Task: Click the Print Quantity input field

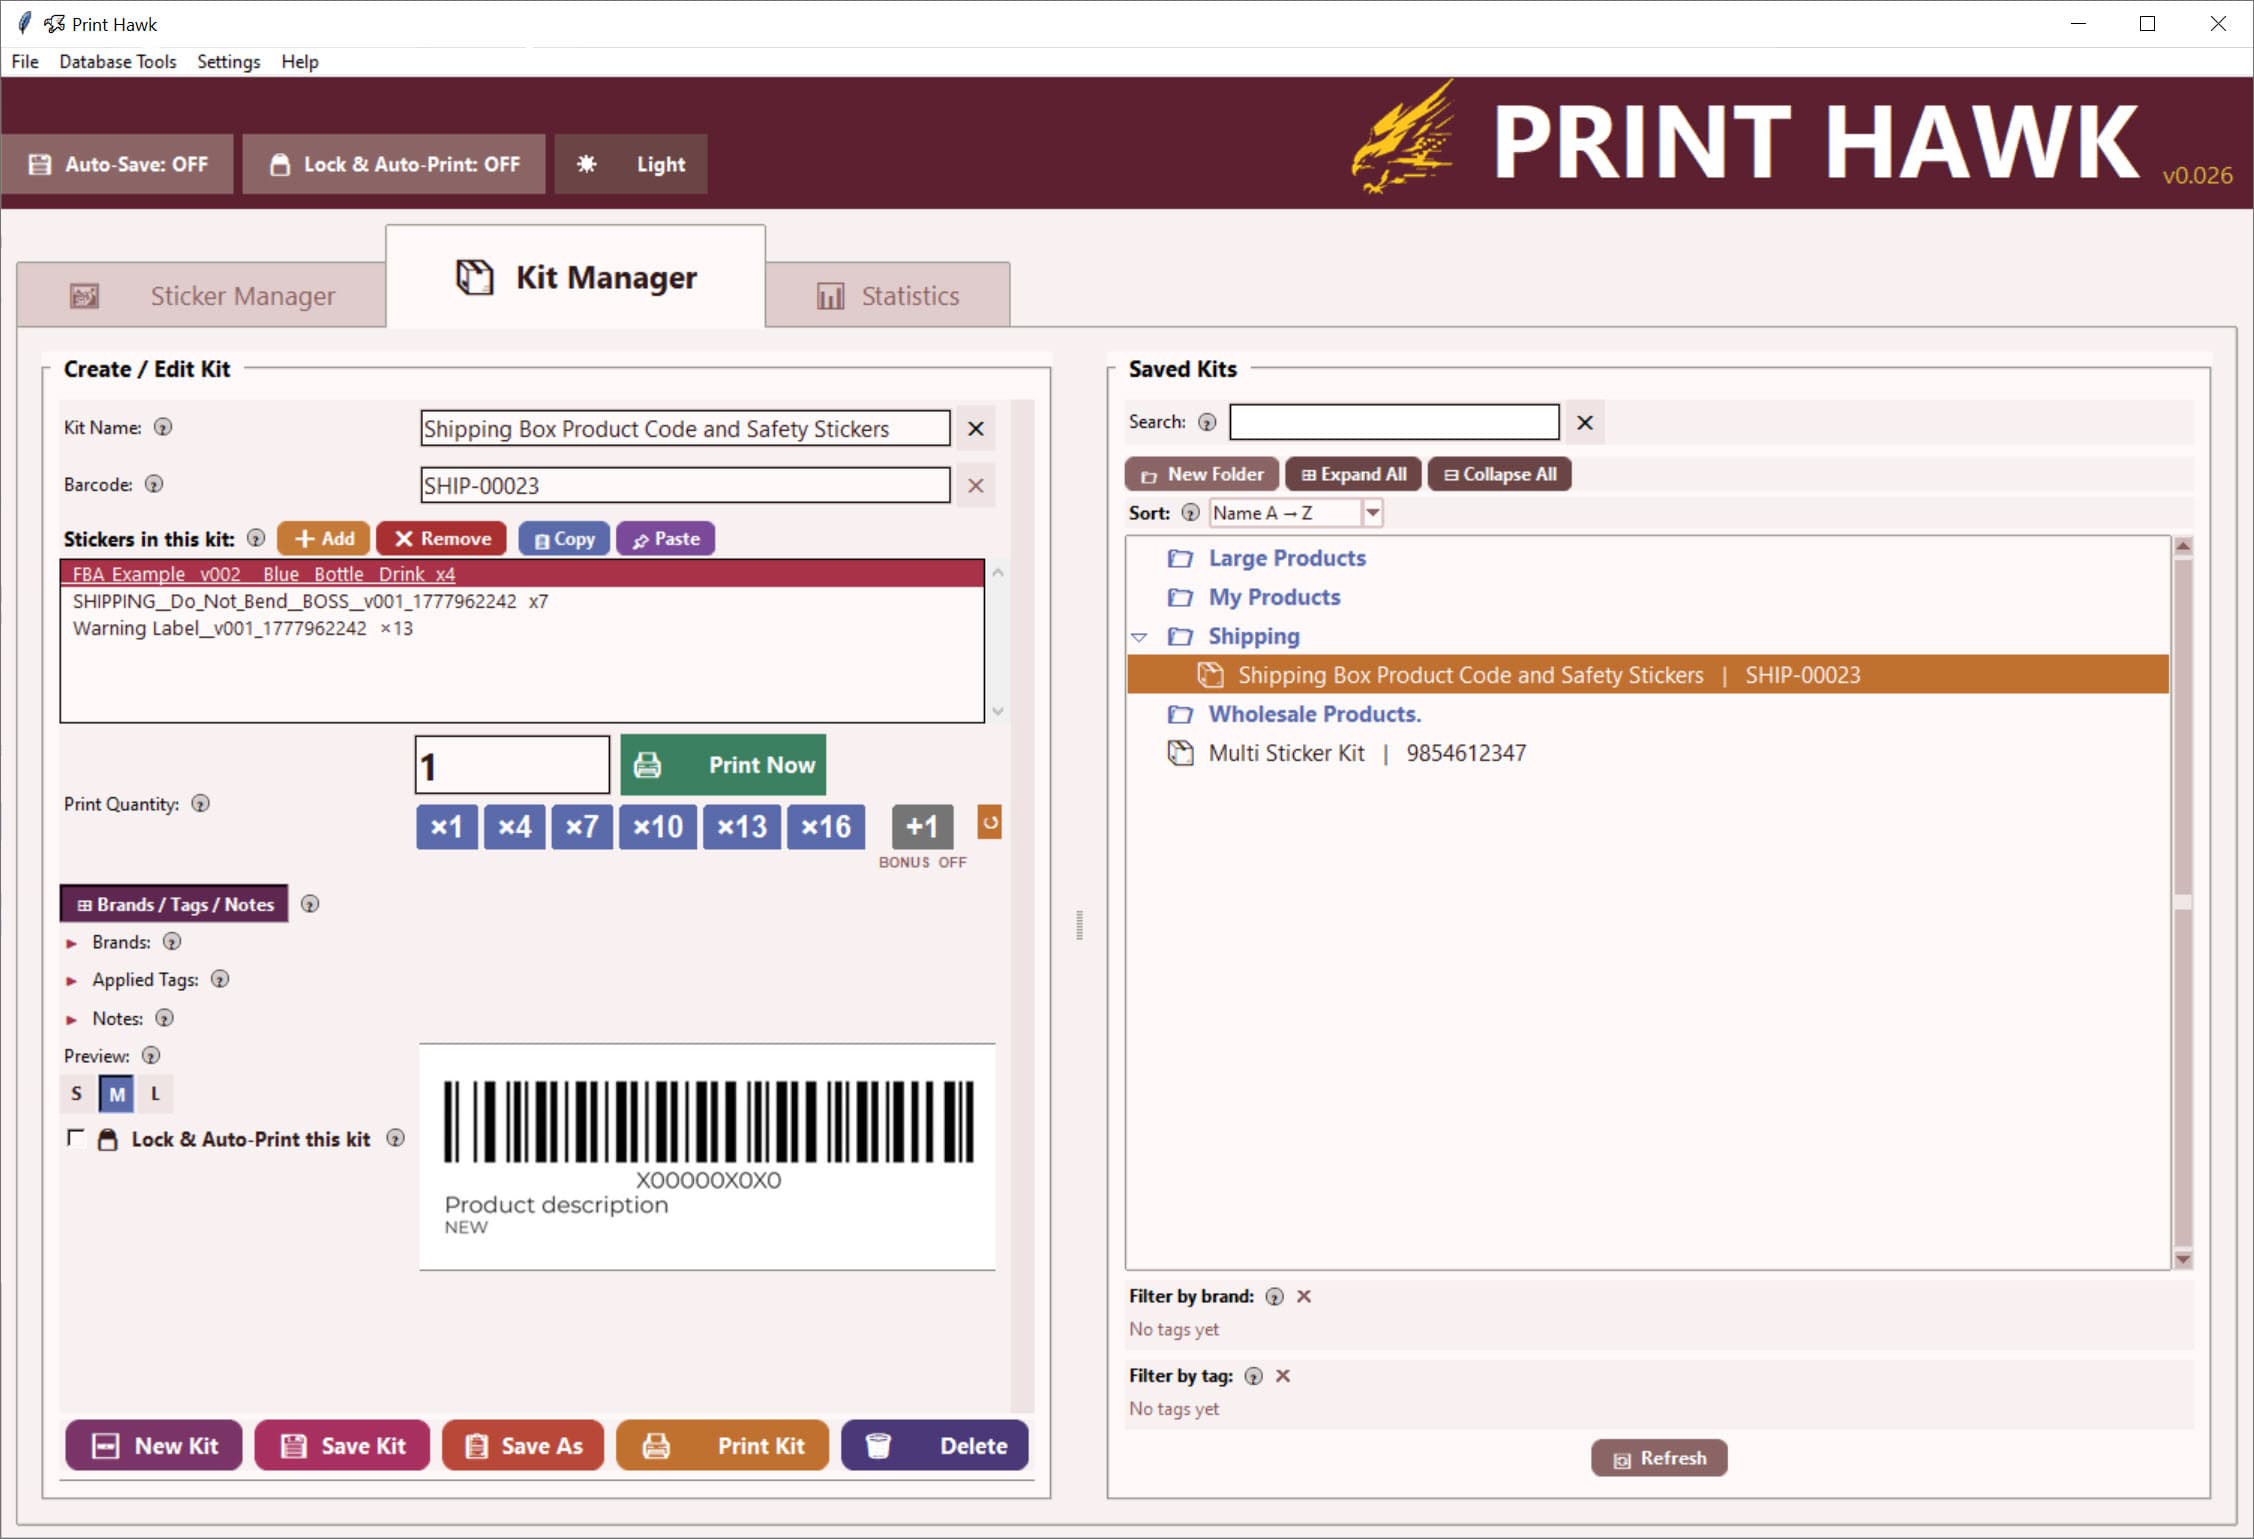Action: click(513, 766)
